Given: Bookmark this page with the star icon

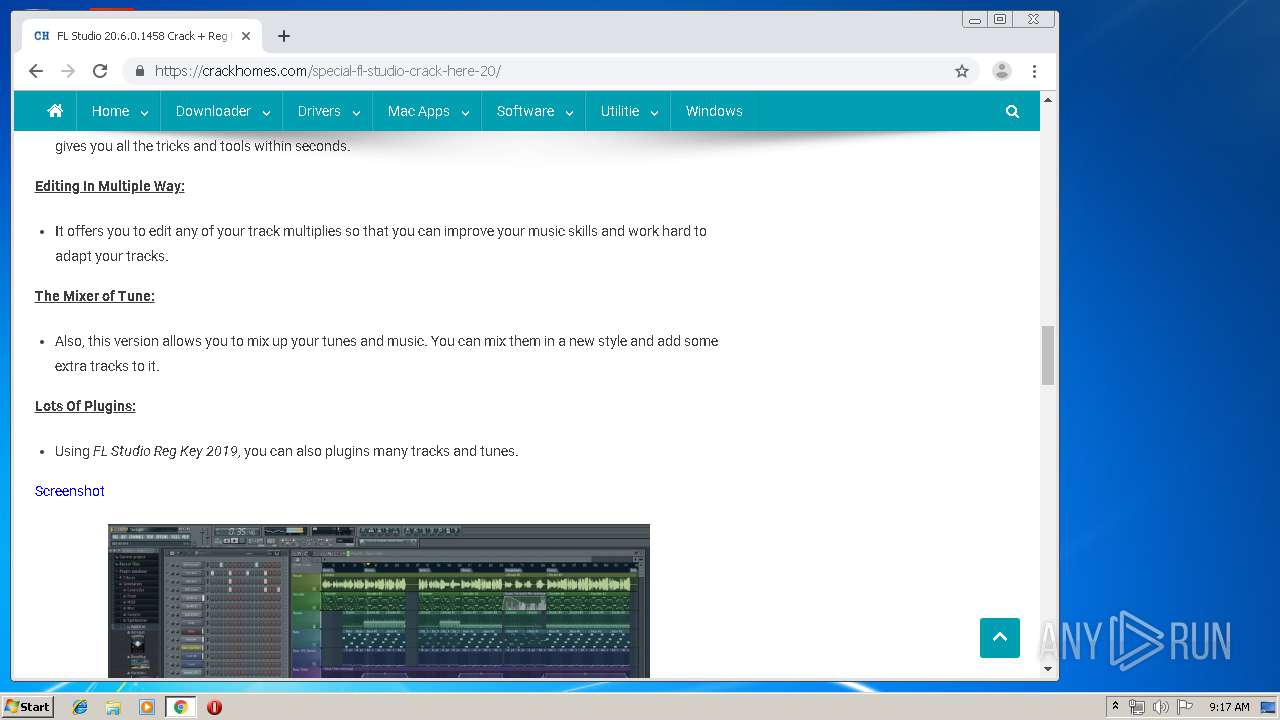Looking at the screenshot, I should click(962, 71).
